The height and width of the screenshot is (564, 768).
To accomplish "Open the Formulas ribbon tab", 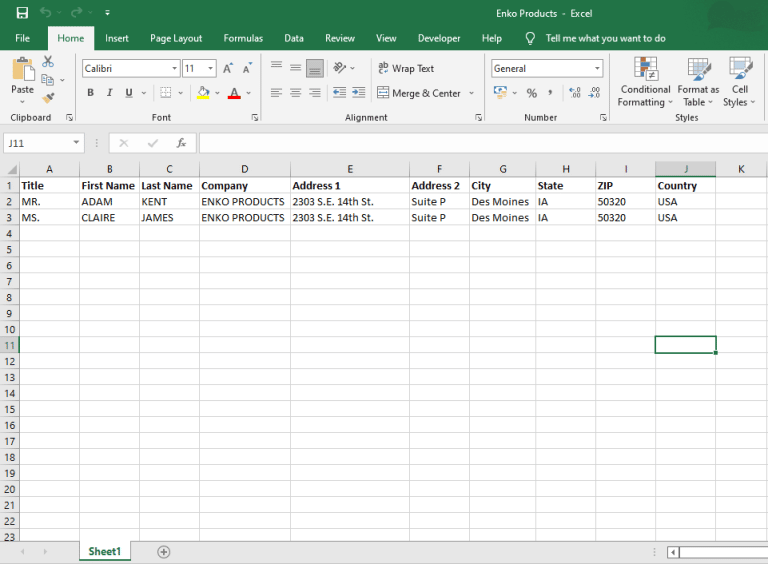I will [x=243, y=38].
